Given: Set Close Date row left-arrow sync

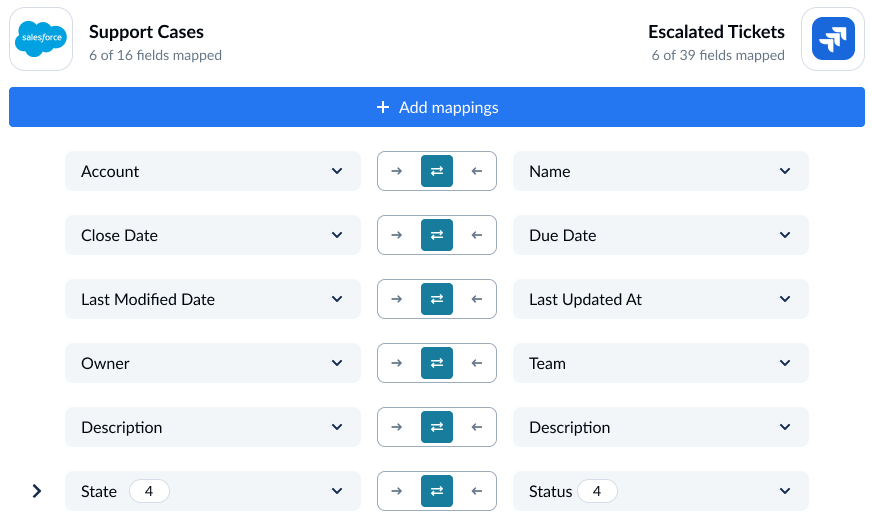Looking at the screenshot, I should click(477, 235).
